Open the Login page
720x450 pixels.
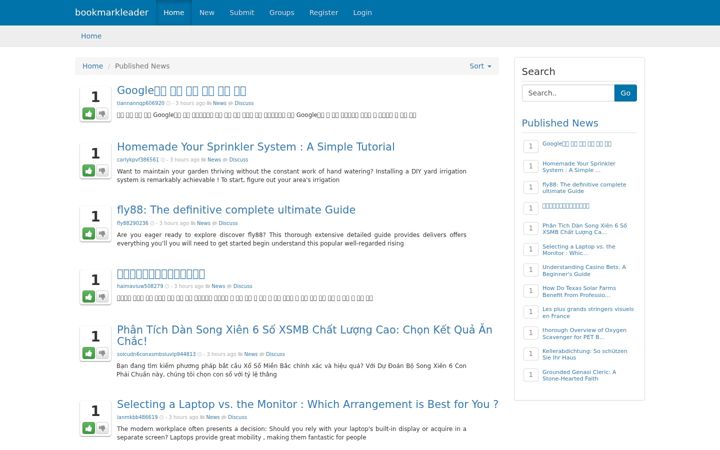[362, 12]
